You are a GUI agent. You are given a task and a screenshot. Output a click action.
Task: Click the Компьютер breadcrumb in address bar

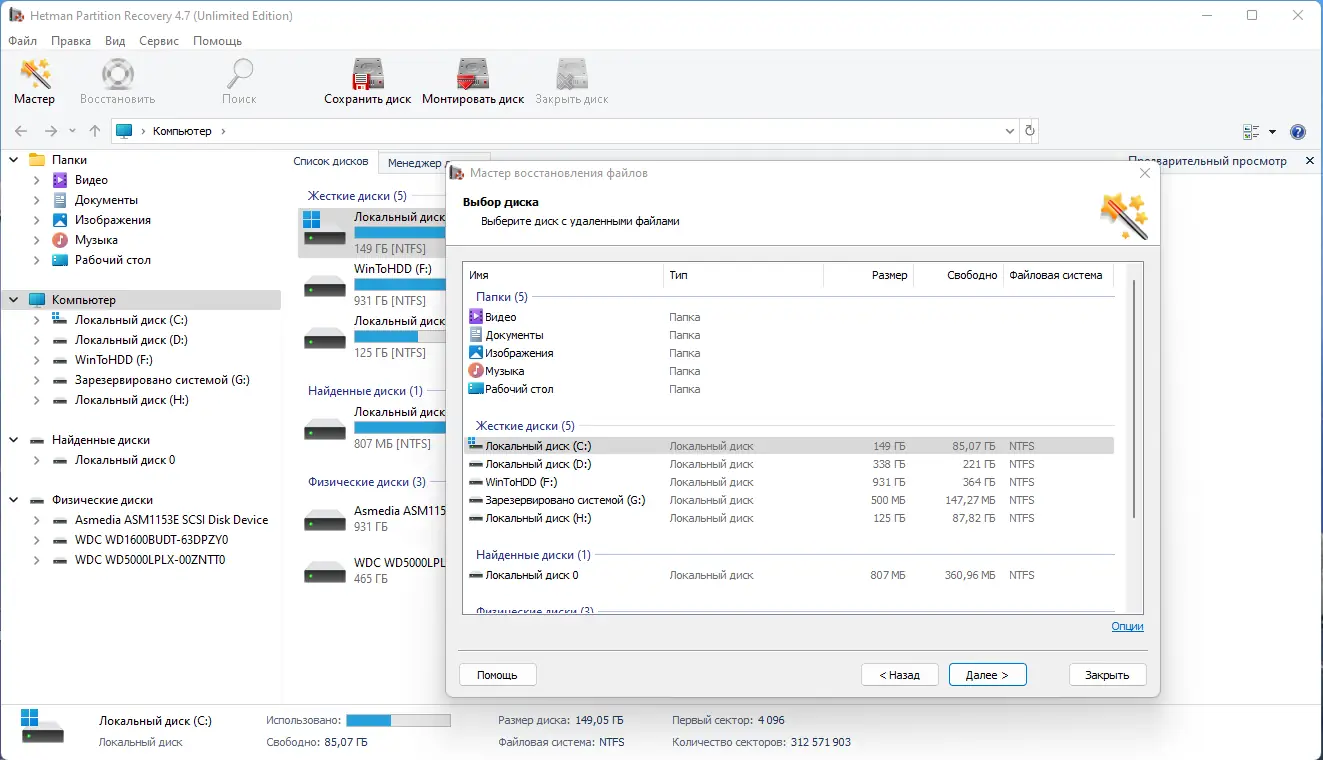(x=182, y=131)
